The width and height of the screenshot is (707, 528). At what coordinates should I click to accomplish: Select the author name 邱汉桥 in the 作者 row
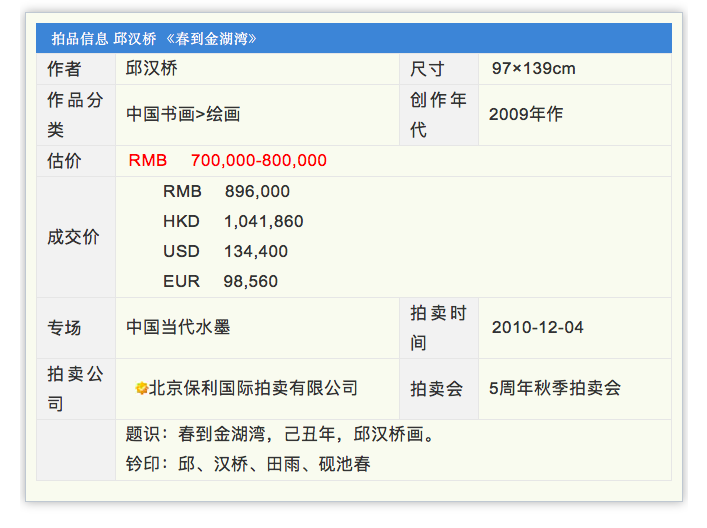[x=152, y=69]
